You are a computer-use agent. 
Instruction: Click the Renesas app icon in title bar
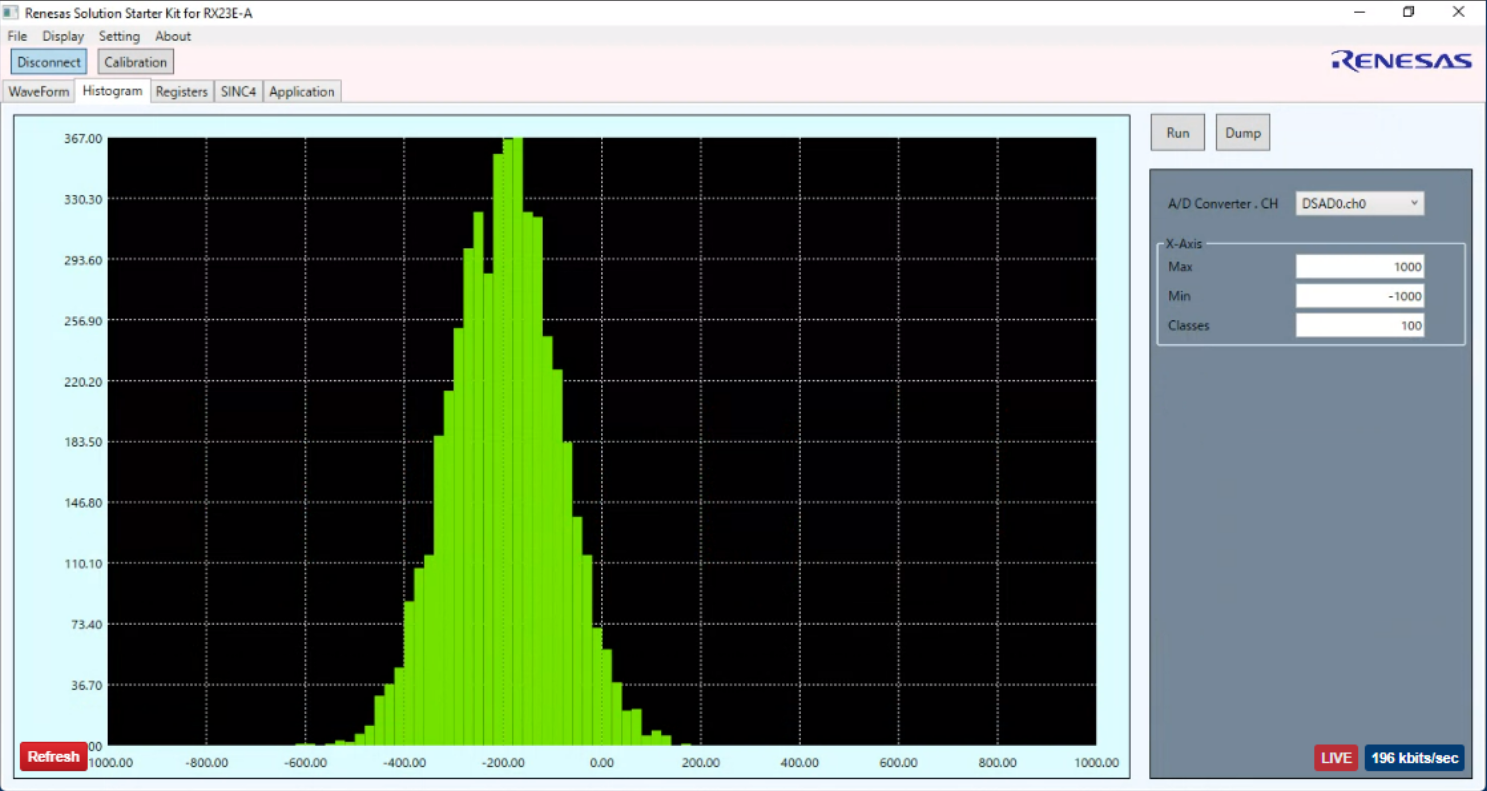11,12
